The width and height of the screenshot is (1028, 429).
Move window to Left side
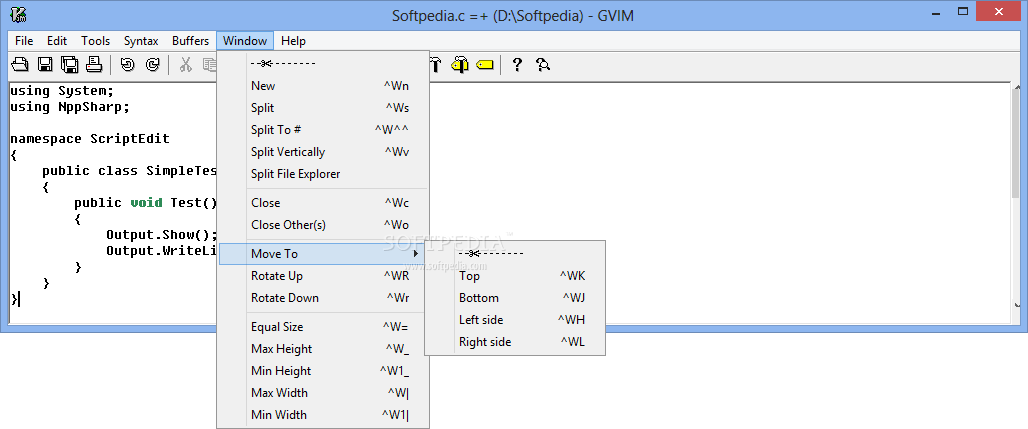click(x=515, y=320)
